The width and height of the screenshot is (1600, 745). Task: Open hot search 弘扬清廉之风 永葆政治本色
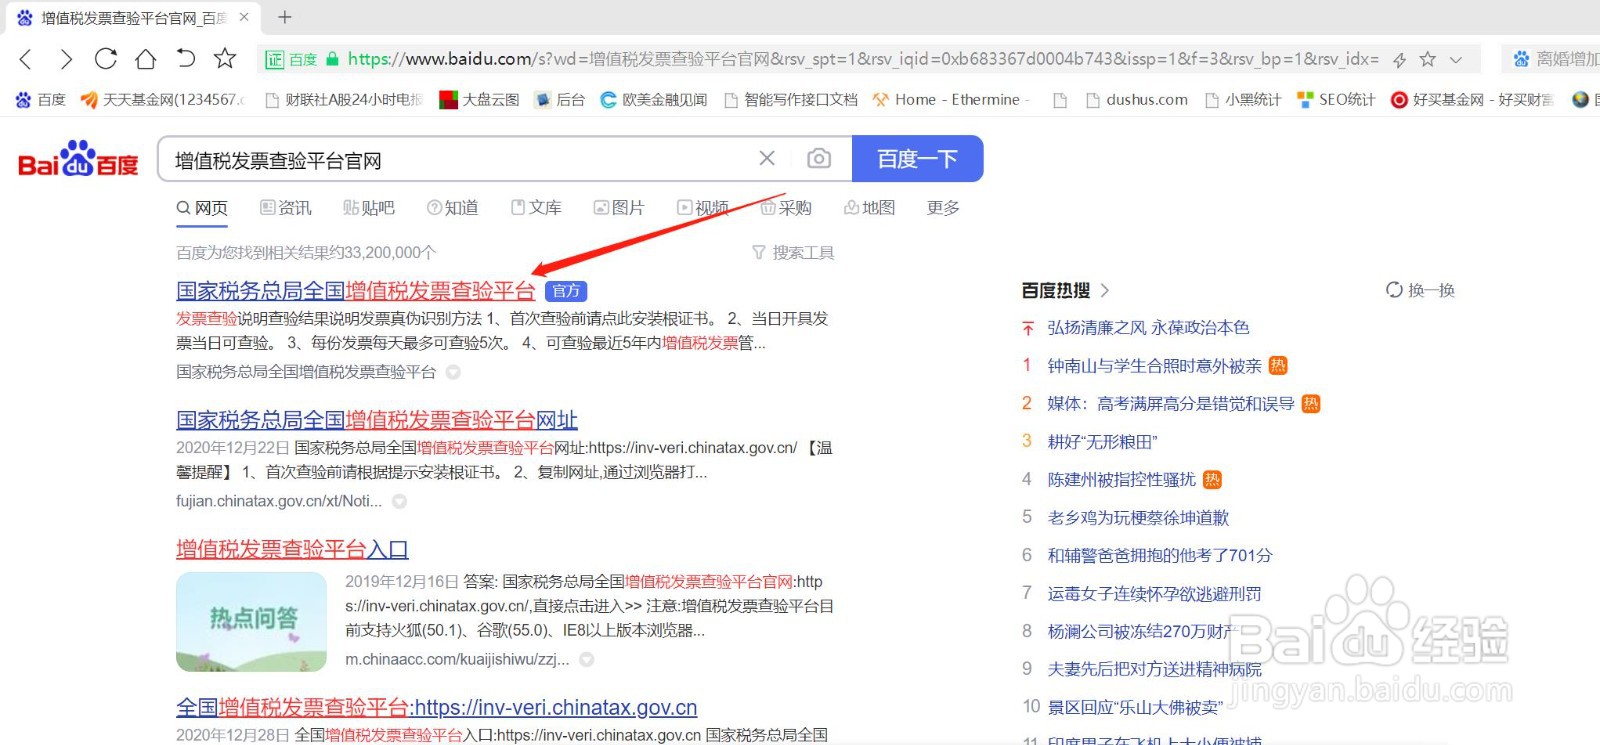coord(1148,328)
